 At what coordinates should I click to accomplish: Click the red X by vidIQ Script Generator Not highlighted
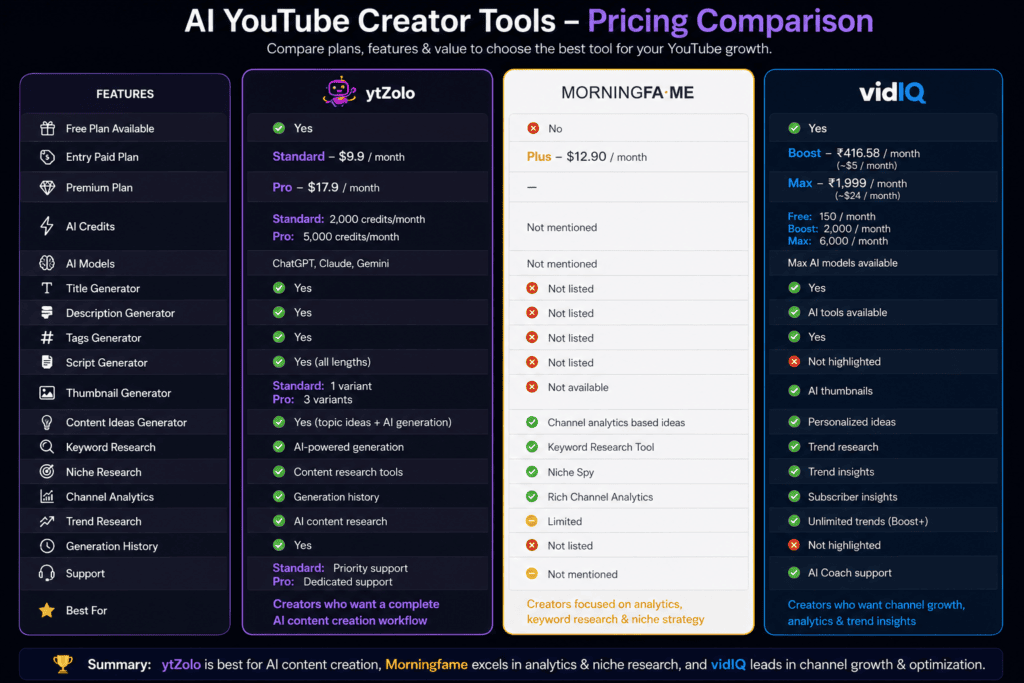point(794,362)
